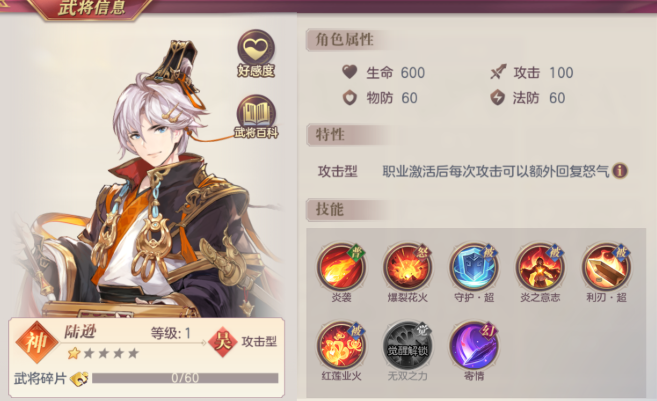Select the 炎之意志 passive skill icon
Viewport: 657px width, 401px height.
click(540, 267)
